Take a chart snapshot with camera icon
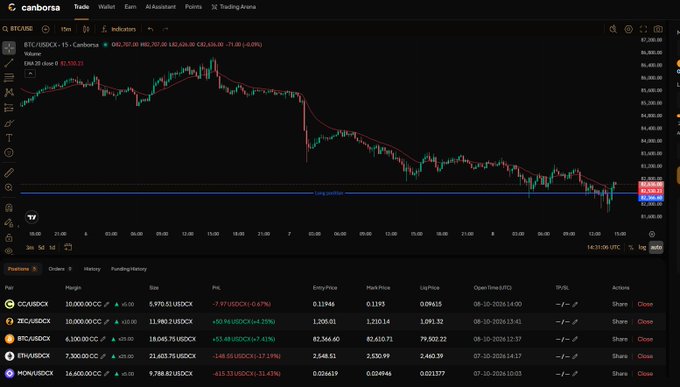The width and height of the screenshot is (680, 387). (658, 29)
